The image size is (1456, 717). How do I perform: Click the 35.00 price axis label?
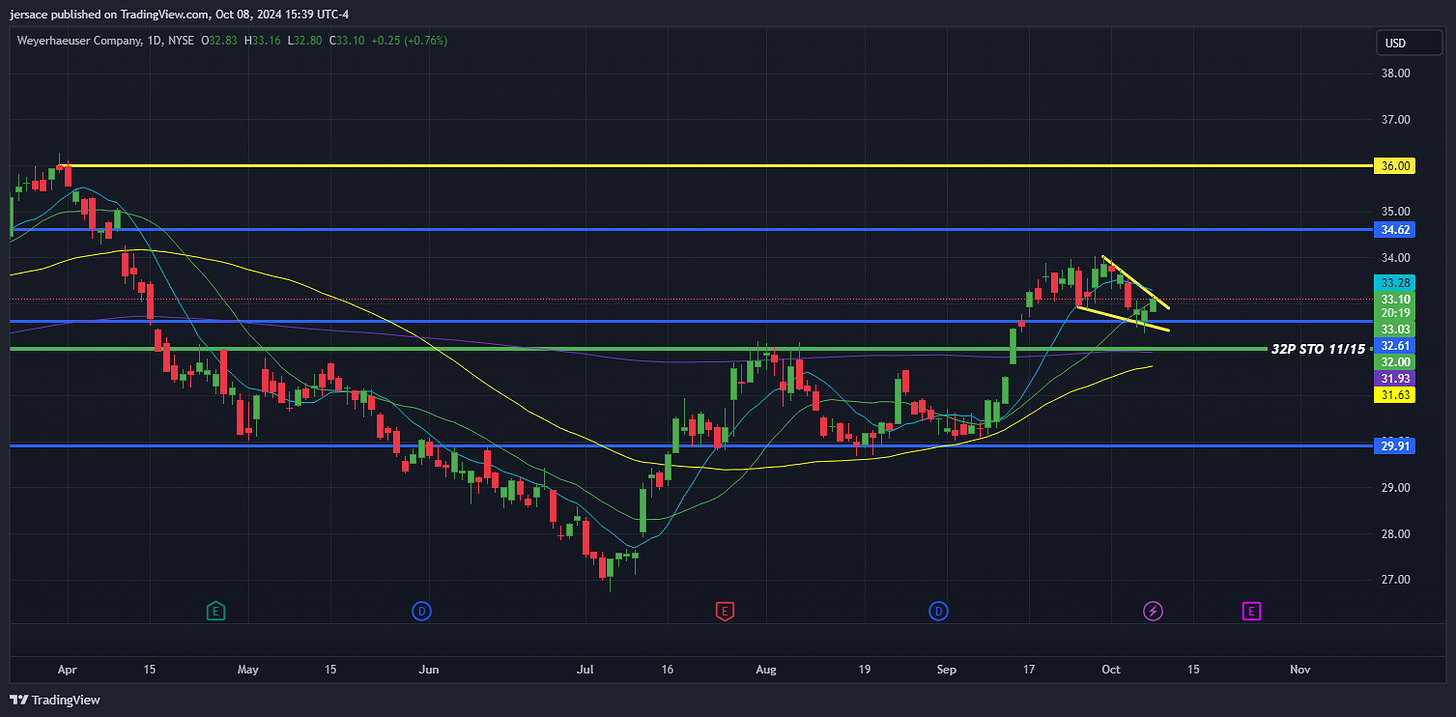point(1395,212)
